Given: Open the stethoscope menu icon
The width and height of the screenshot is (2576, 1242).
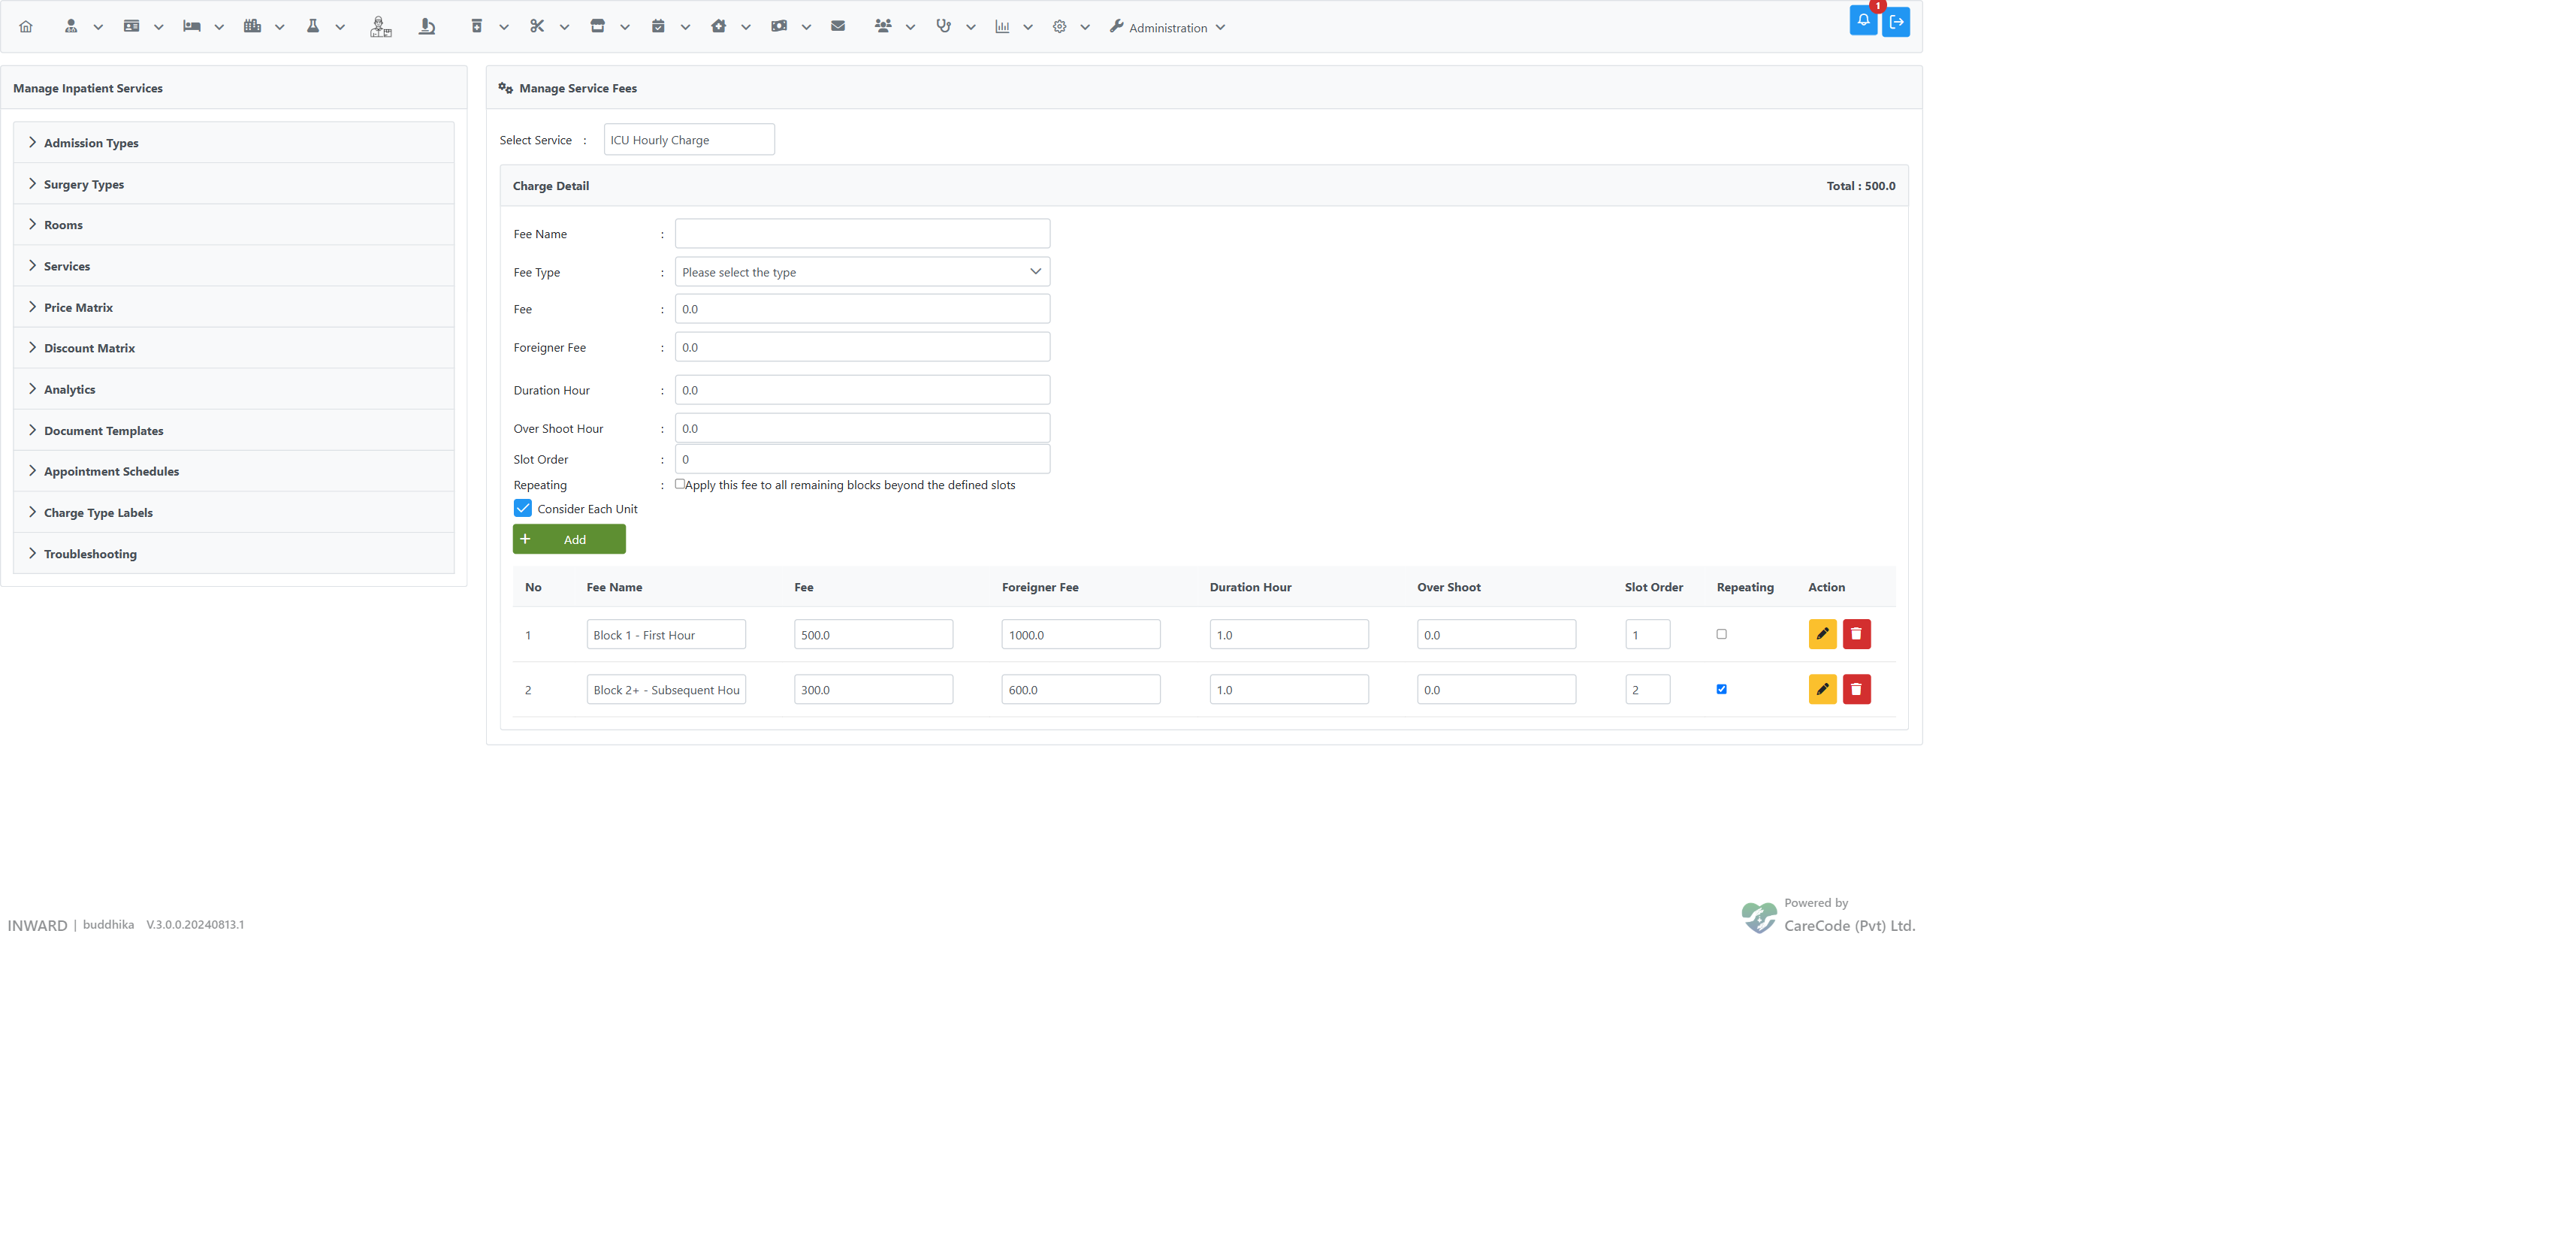Looking at the screenshot, I should tap(944, 27).
